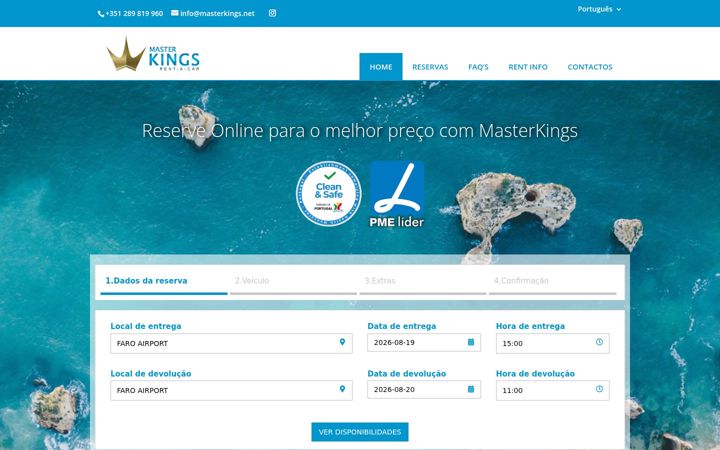The image size is (720, 450).
Task: Open the CONTACTOS menu item
Action: click(590, 67)
